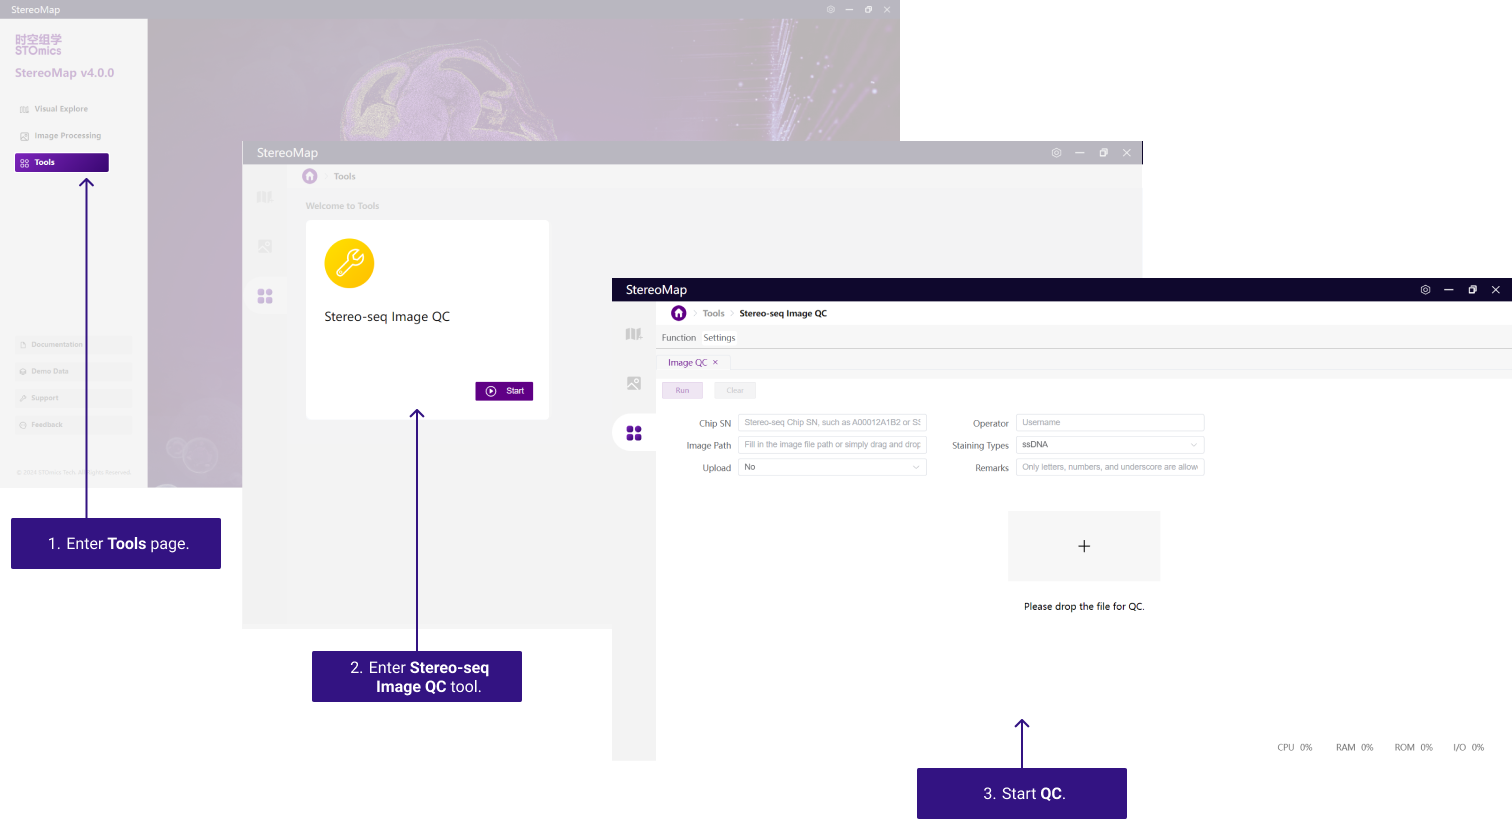1512x819 pixels.
Task: Open the Feedback link in the home window
Action: 74,425
